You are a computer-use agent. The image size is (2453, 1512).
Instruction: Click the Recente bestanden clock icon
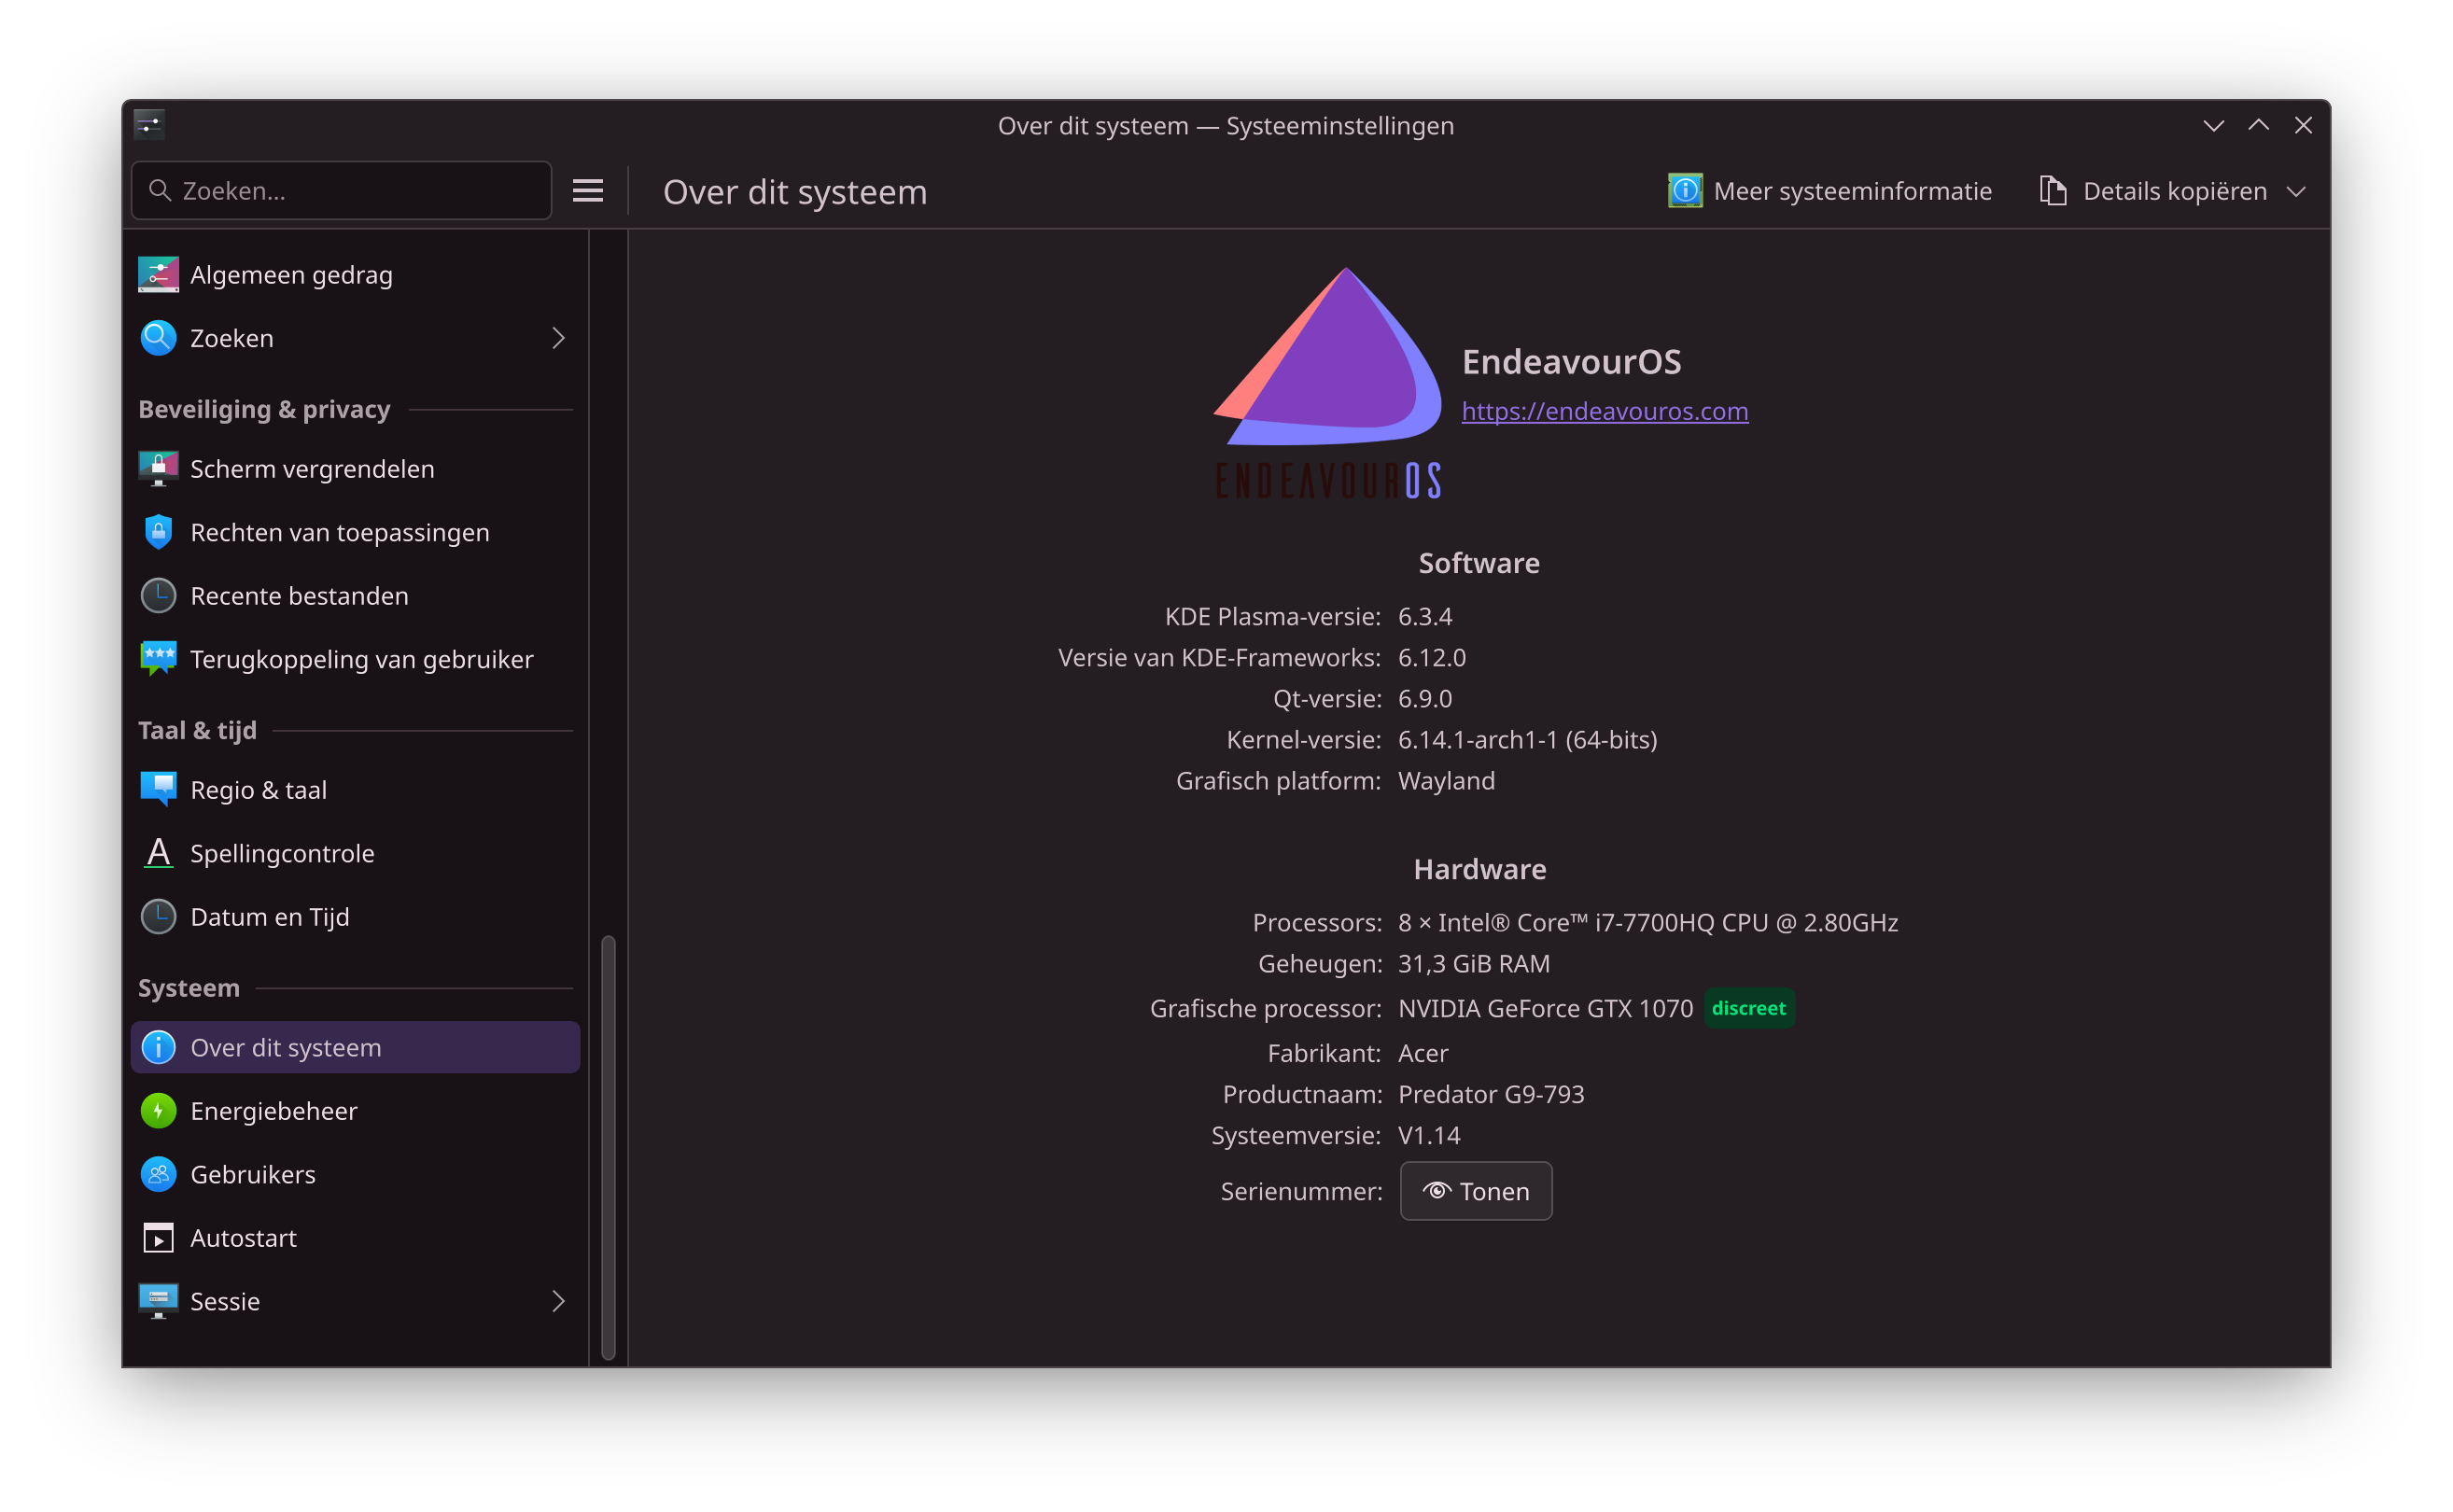[158, 596]
